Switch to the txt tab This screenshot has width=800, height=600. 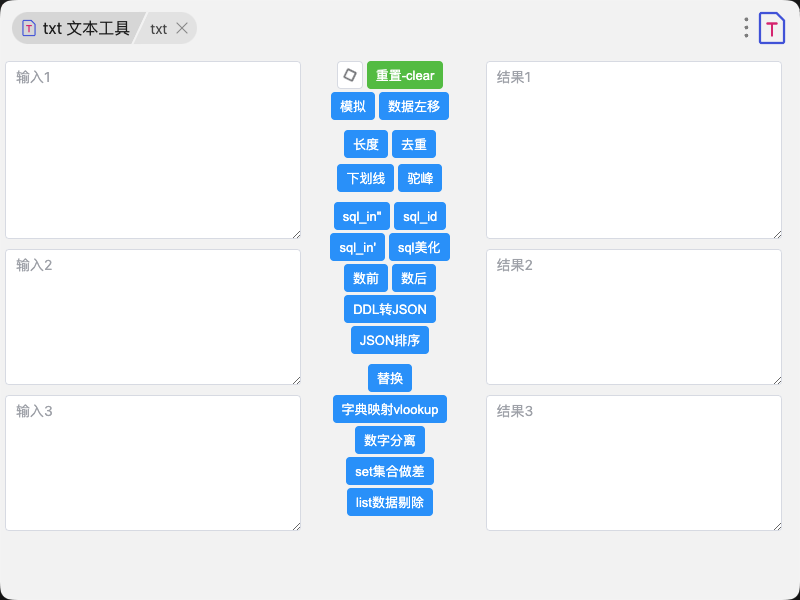tap(159, 28)
